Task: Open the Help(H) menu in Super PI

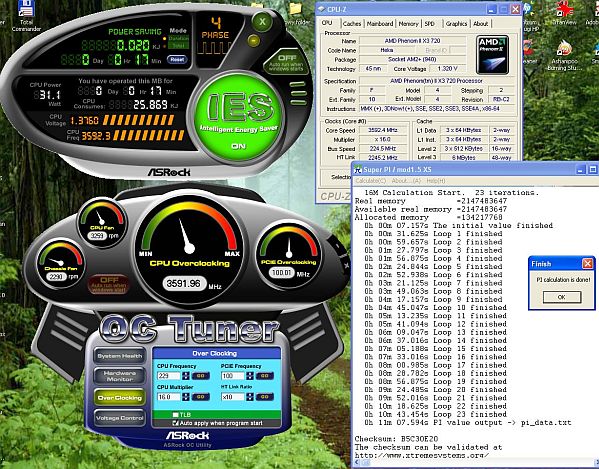Action: [436, 181]
